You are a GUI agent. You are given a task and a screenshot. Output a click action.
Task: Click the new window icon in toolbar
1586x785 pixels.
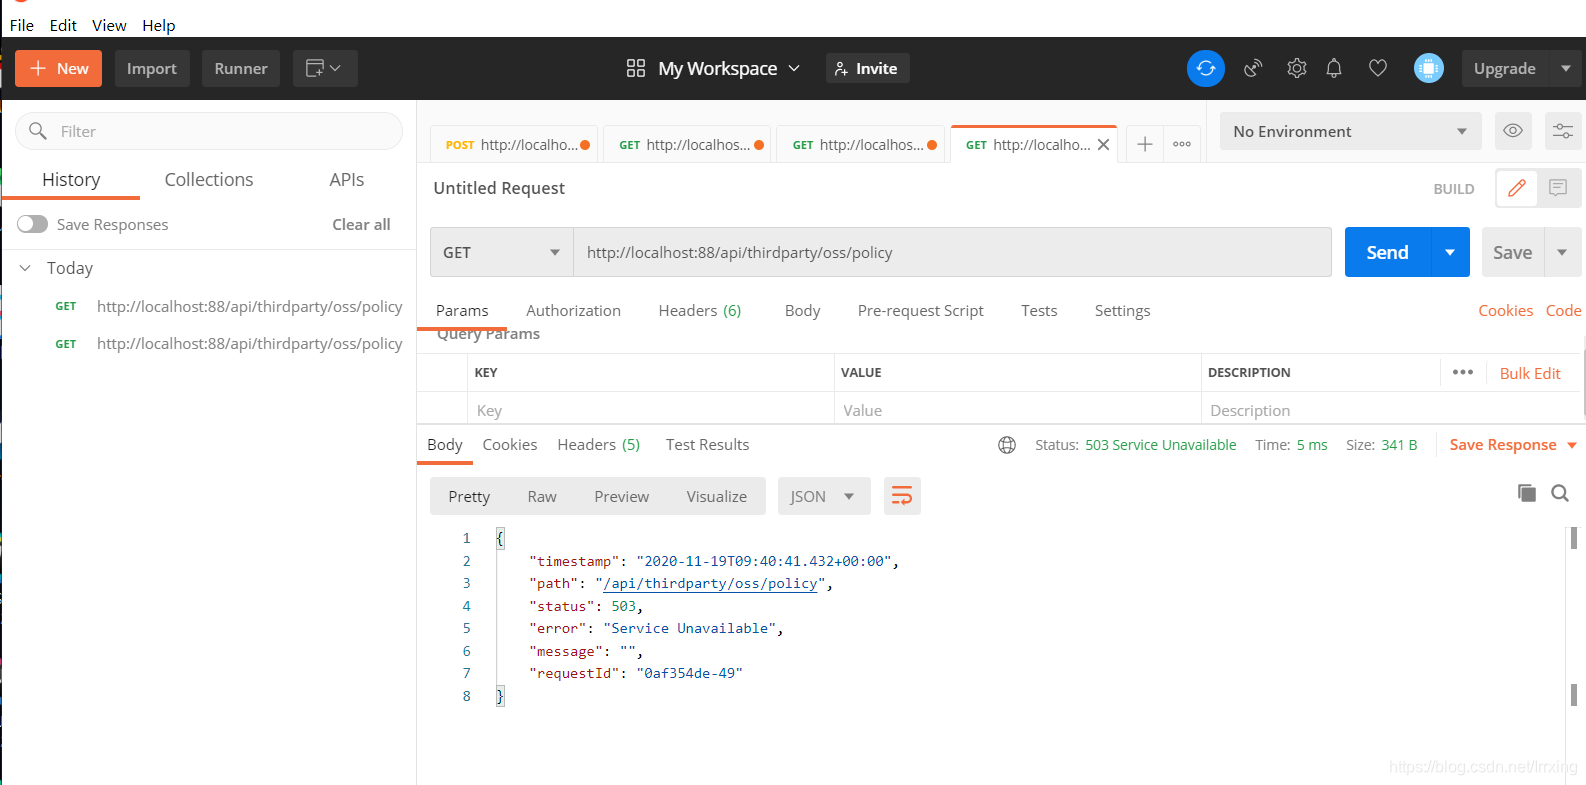(x=325, y=68)
